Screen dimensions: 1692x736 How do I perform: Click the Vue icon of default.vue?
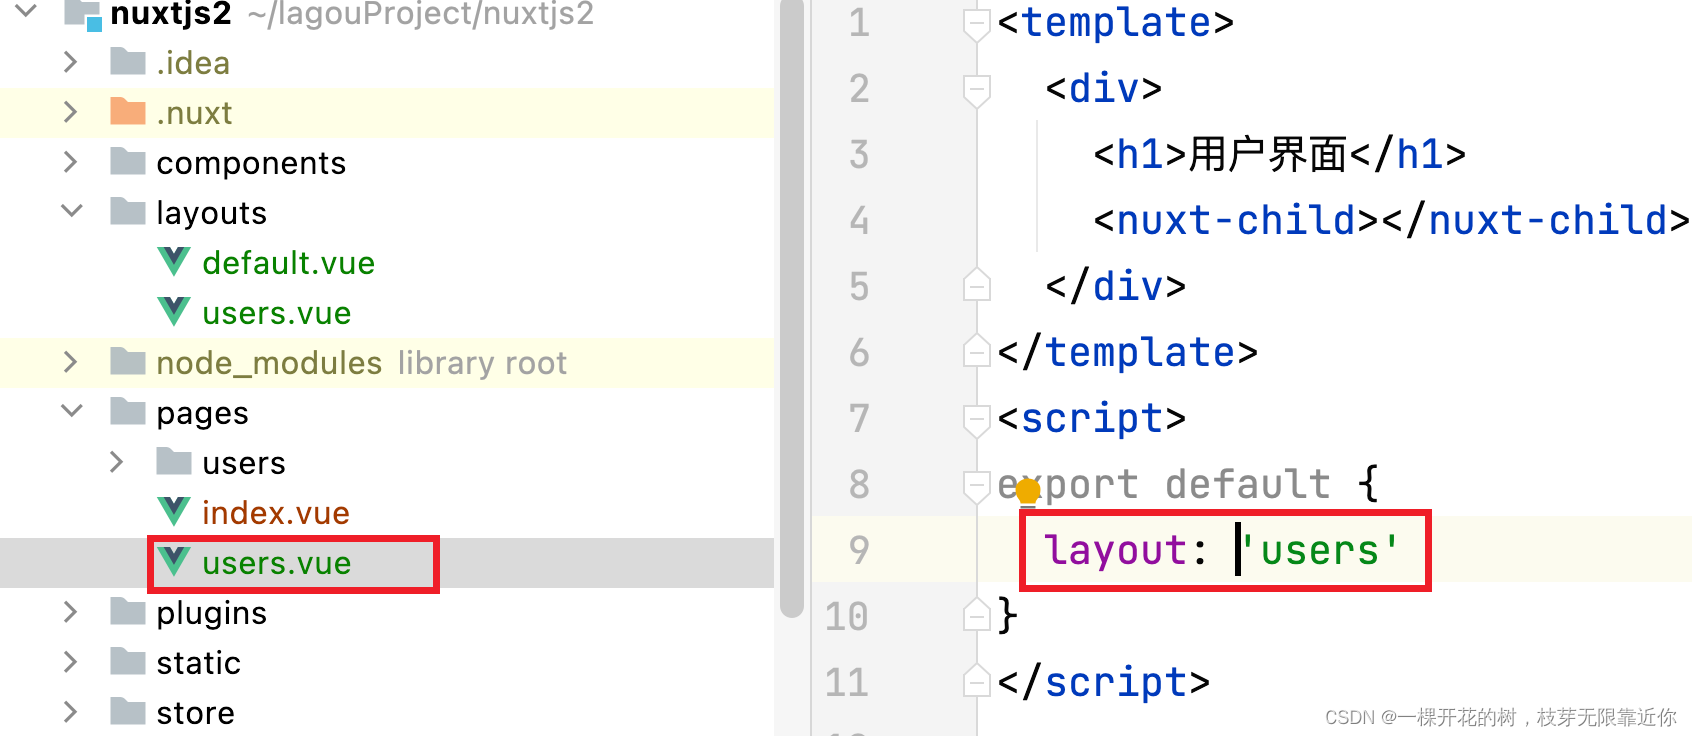coord(174,262)
